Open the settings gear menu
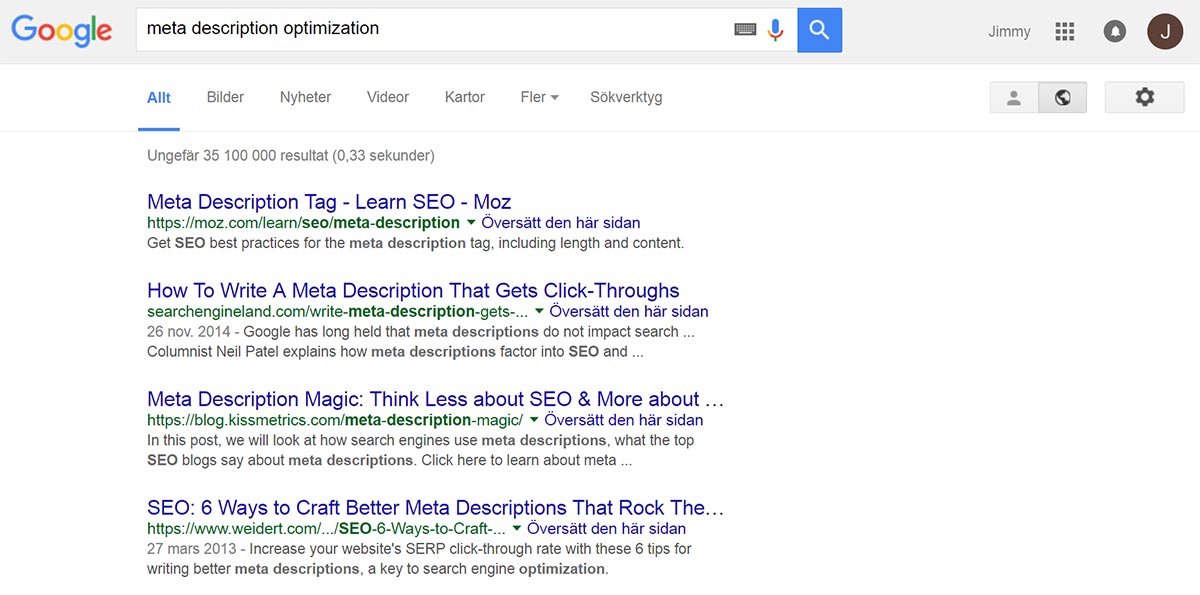The height and width of the screenshot is (595, 1200). pyautogui.click(x=1144, y=97)
